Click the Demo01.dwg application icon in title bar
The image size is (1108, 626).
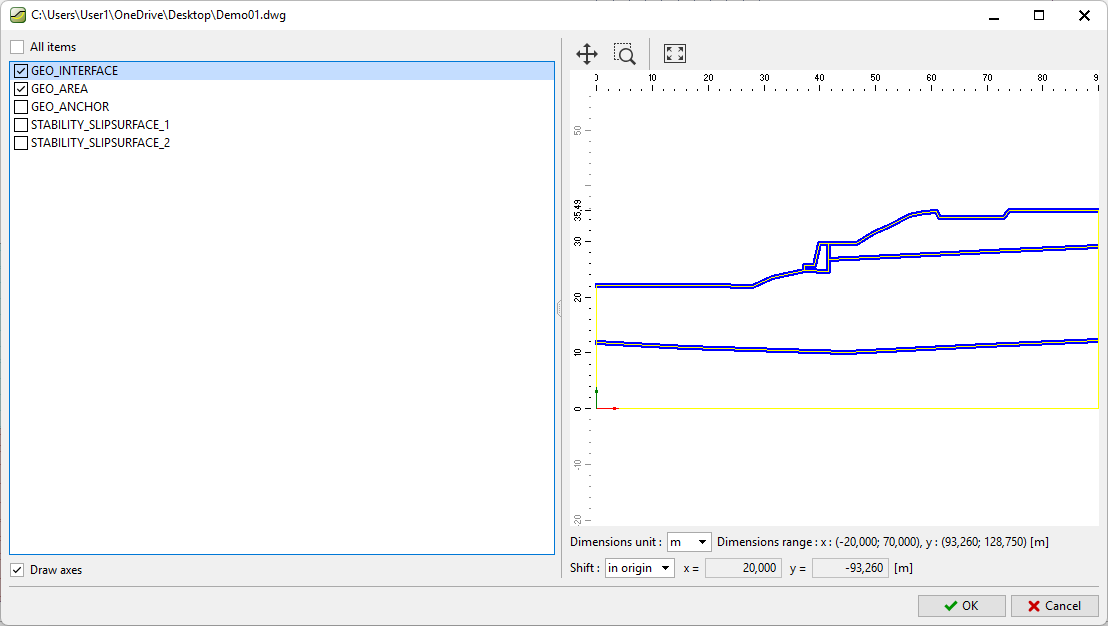pyautogui.click(x=17, y=16)
